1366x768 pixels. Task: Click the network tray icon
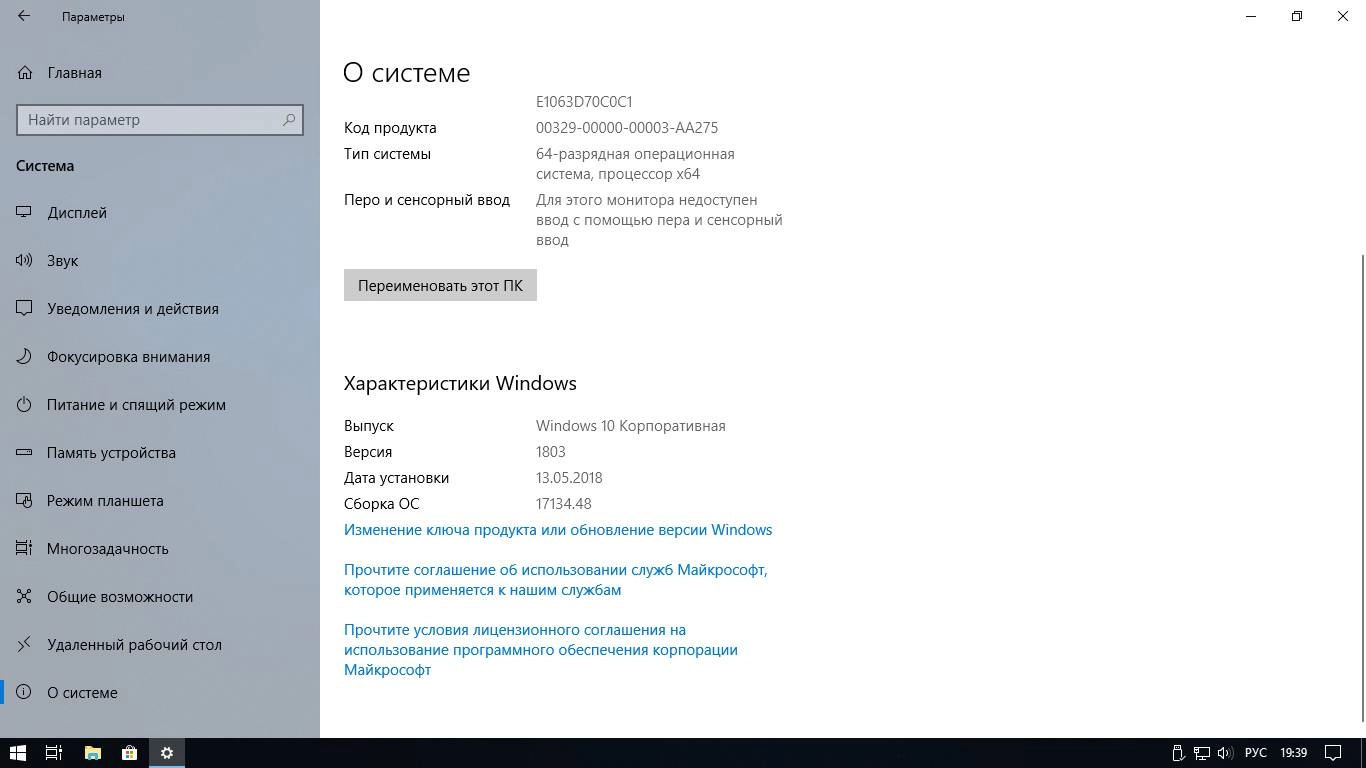pyautogui.click(x=1202, y=753)
